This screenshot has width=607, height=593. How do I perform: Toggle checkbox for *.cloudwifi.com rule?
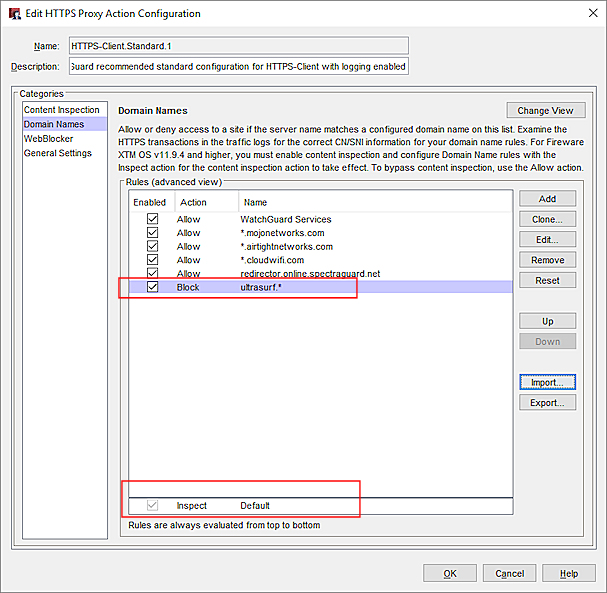(152, 260)
